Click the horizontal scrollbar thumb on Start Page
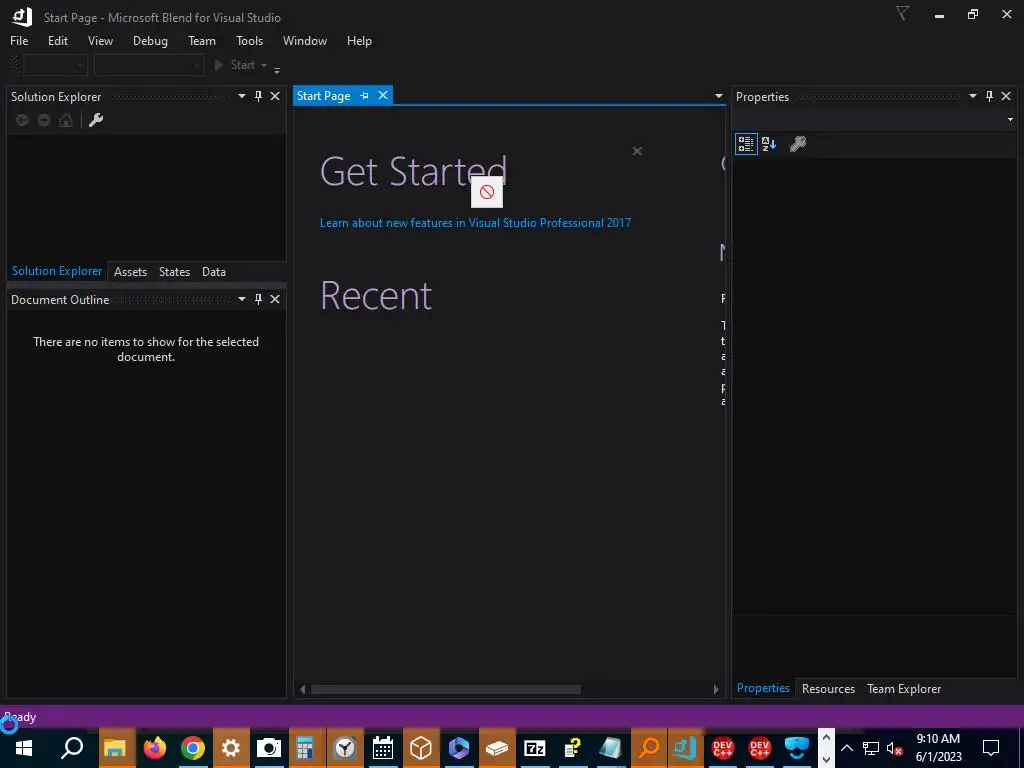The height and width of the screenshot is (768, 1024). (446, 690)
